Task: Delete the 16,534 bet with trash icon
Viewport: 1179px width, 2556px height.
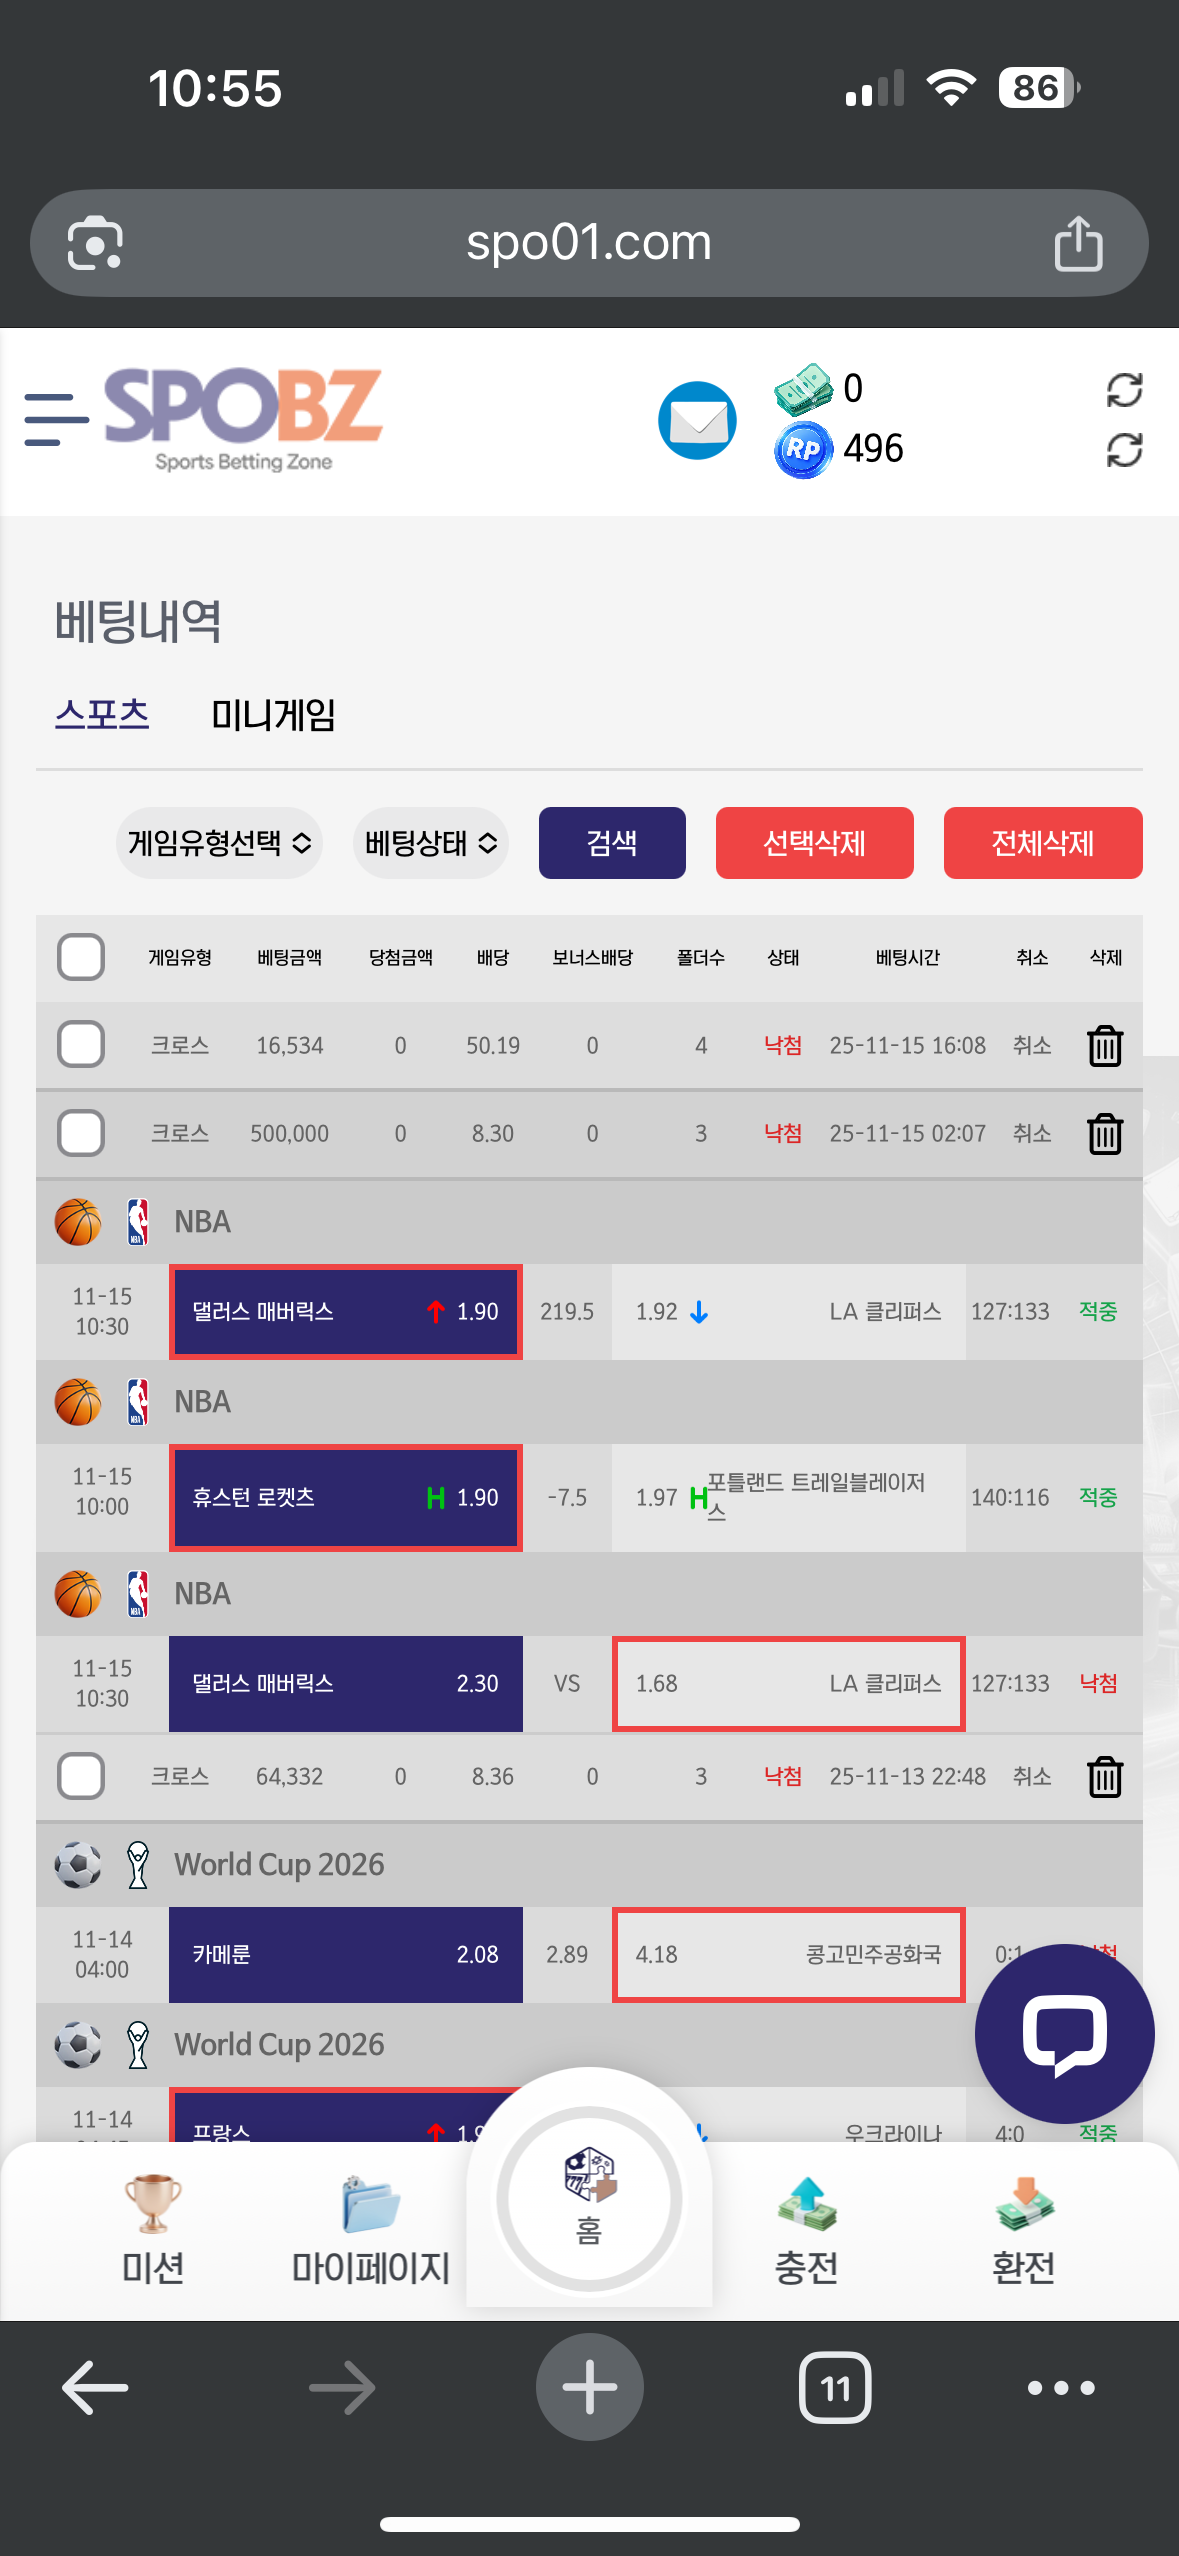Action: (x=1104, y=1046)
